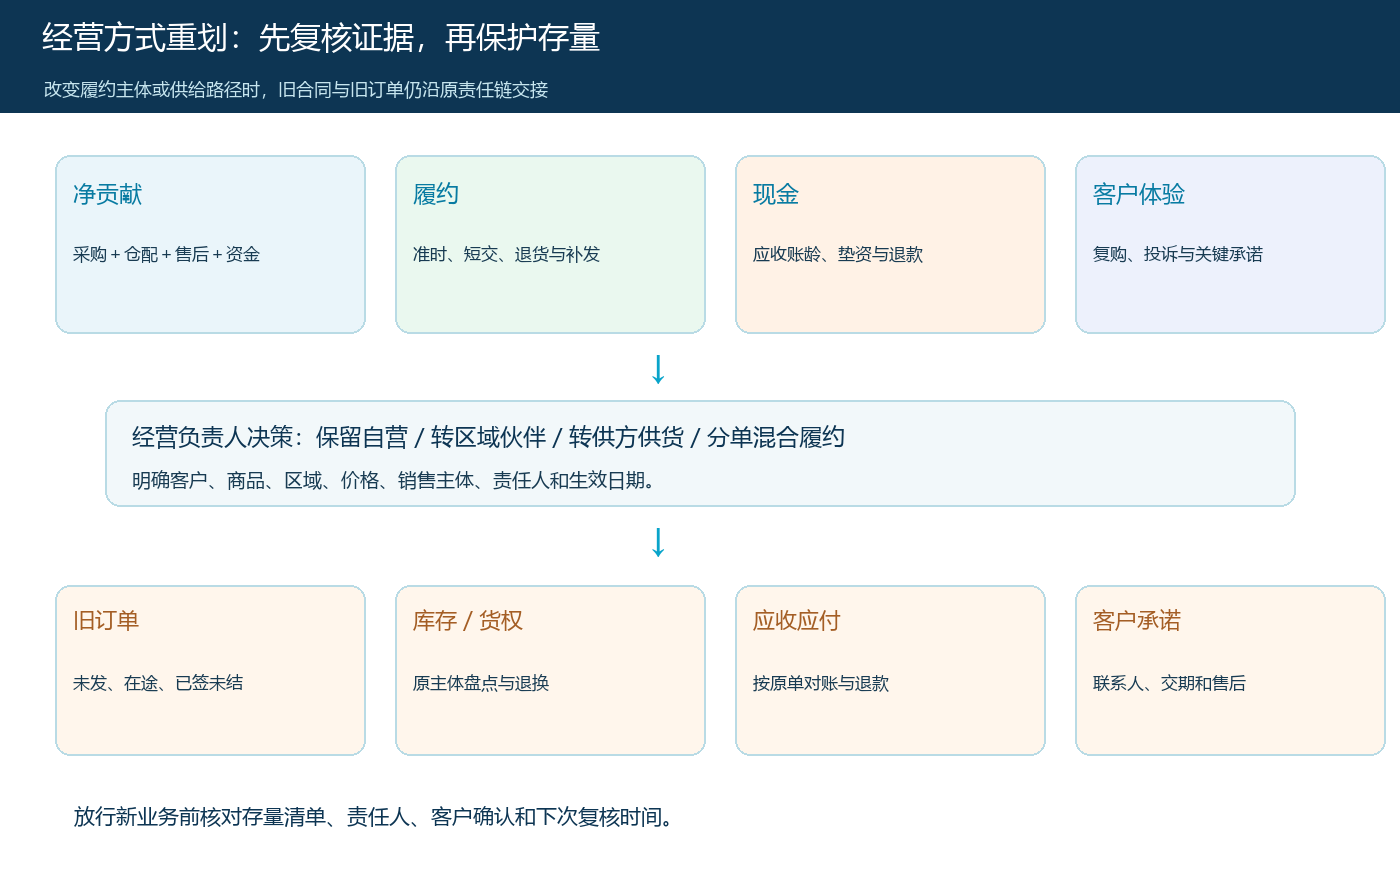Image resolution: width=1400 pixels, height=880 pixels.
Task: Select the 净贡献 card heading
Action: 107,194
